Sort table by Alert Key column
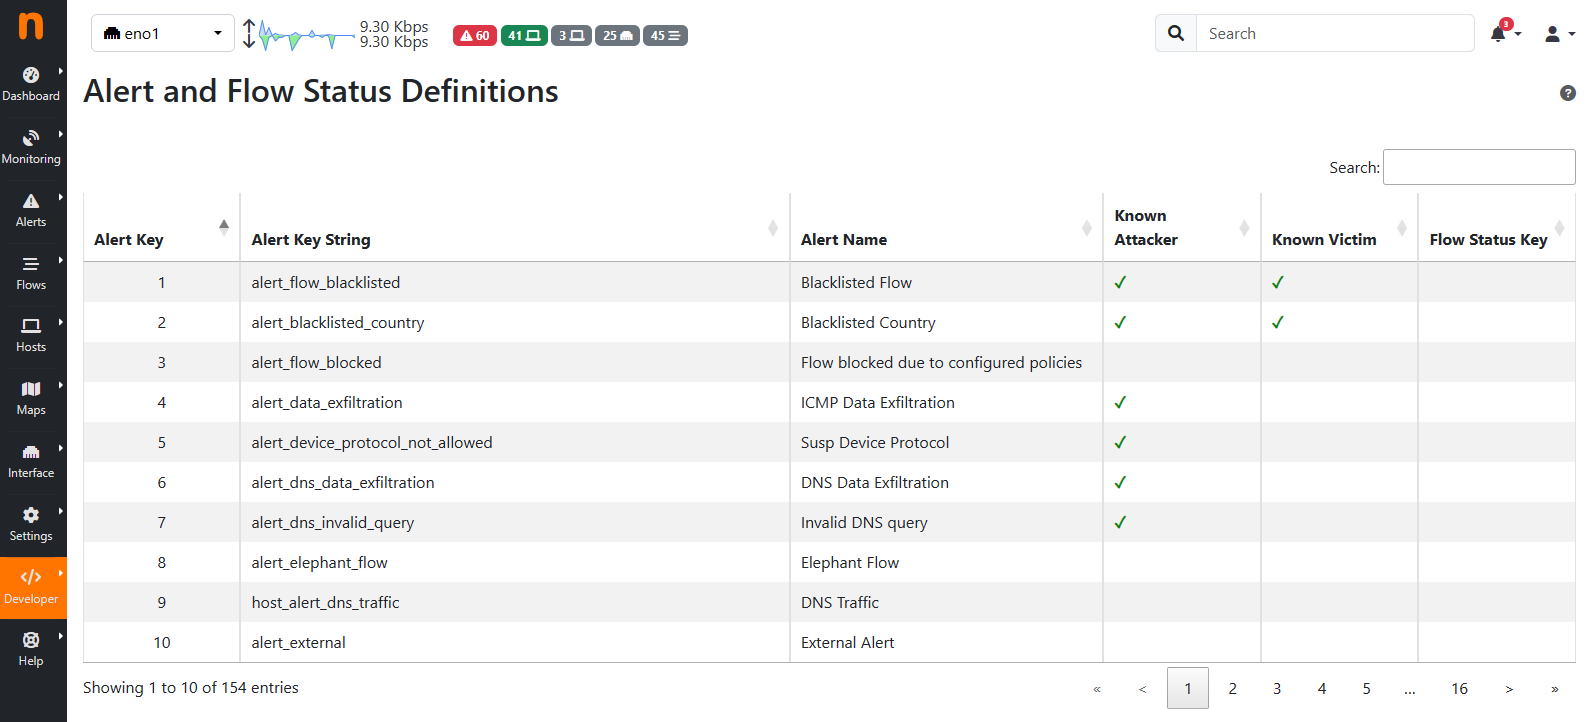 [x=161, y=228]
